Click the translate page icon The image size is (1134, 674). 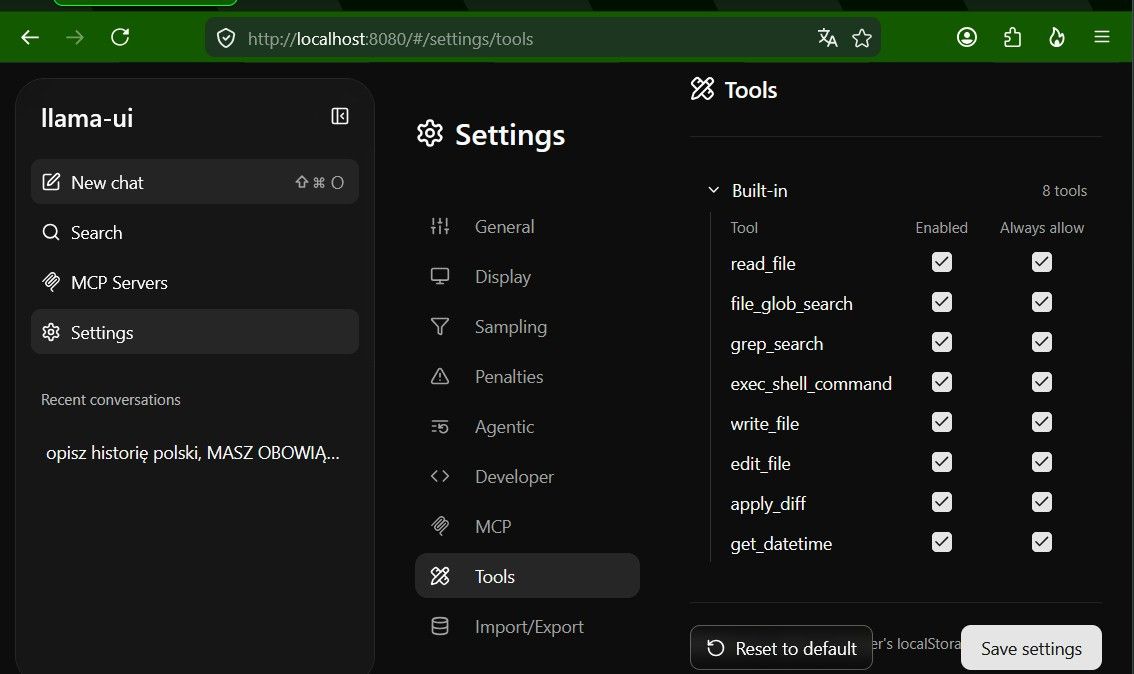[x=827, y=38]
